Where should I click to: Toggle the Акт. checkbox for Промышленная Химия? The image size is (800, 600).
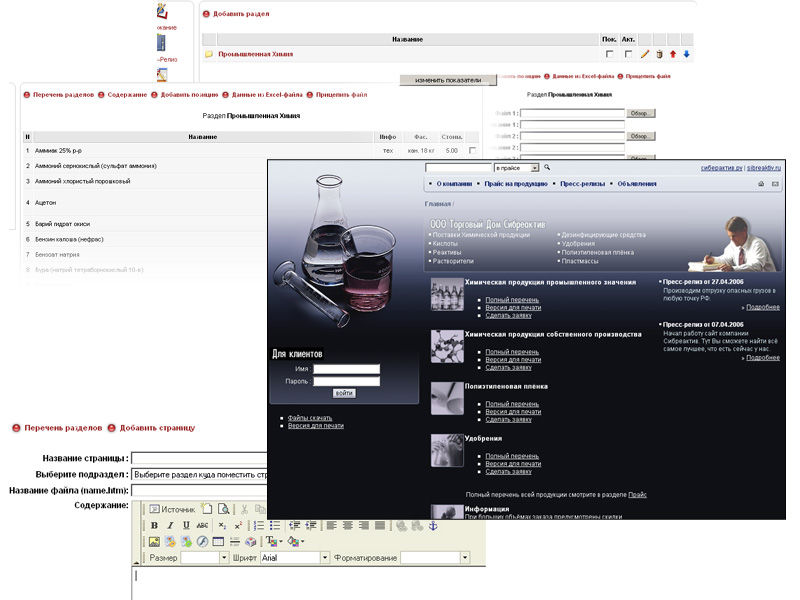click(x=628, y=54)
